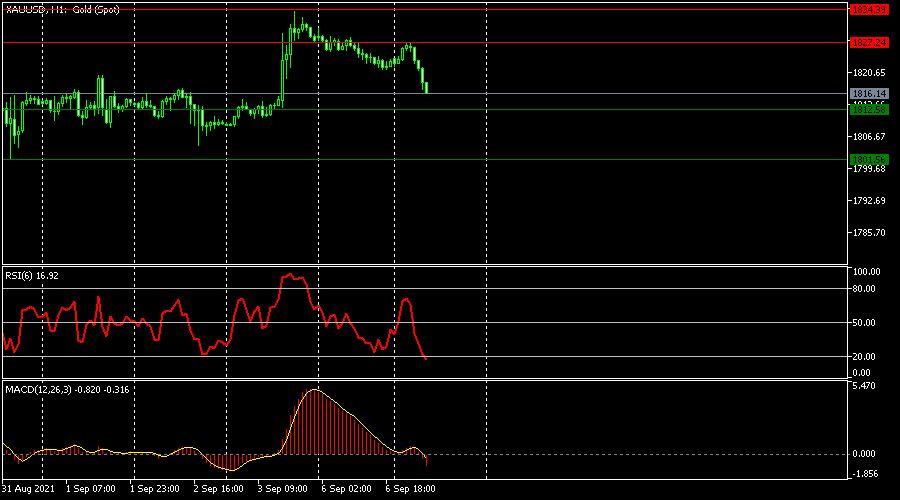Click the 6 Sep 02:00 time label

pos(346,489)
